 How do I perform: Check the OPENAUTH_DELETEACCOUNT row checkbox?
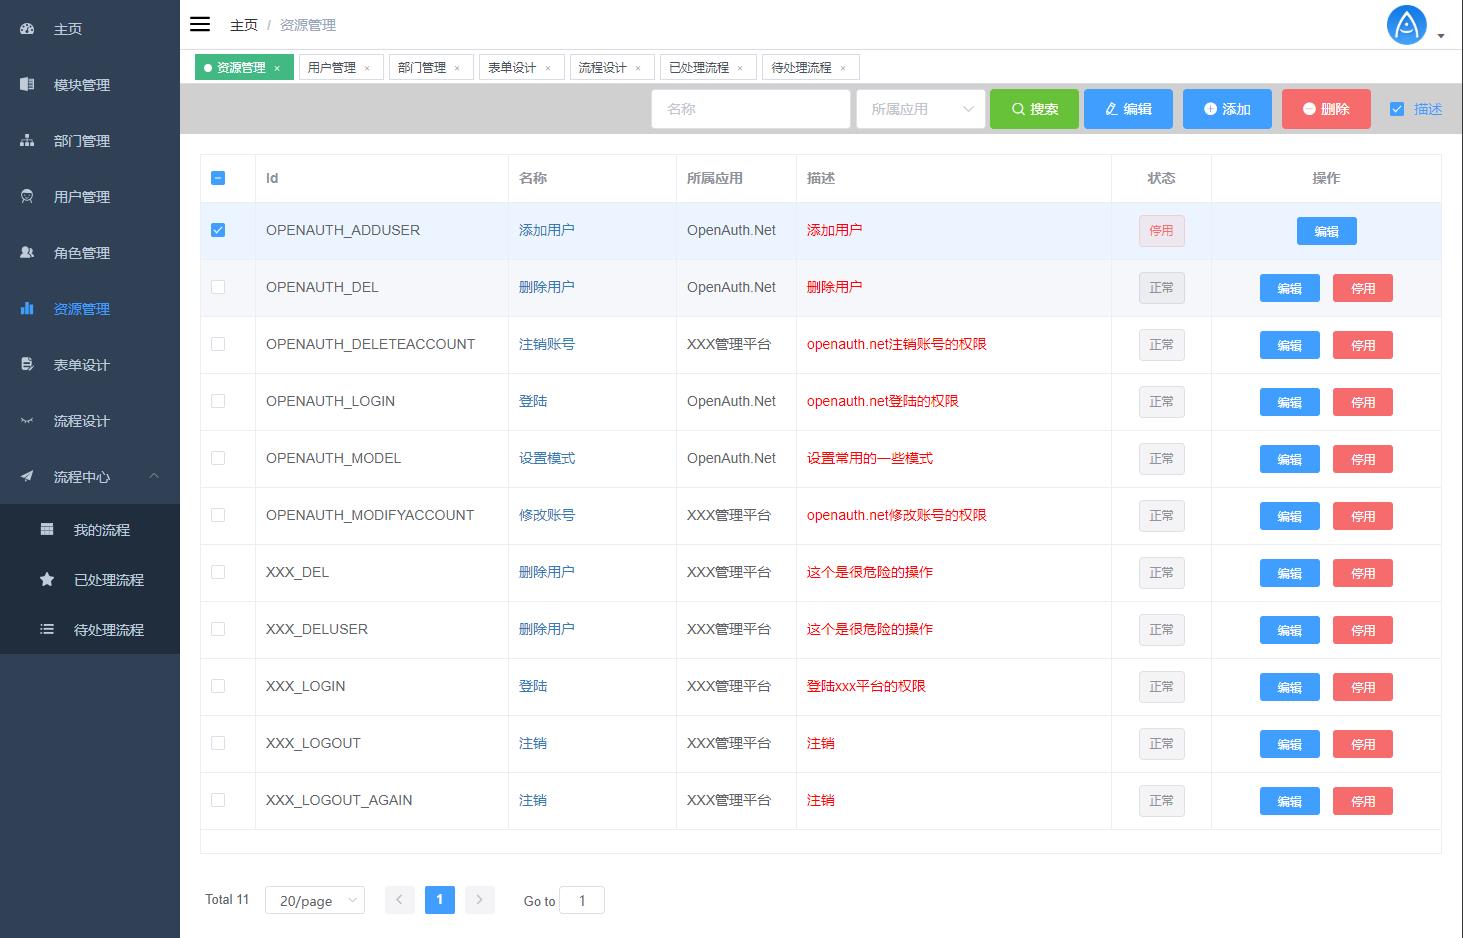(218, 344)
